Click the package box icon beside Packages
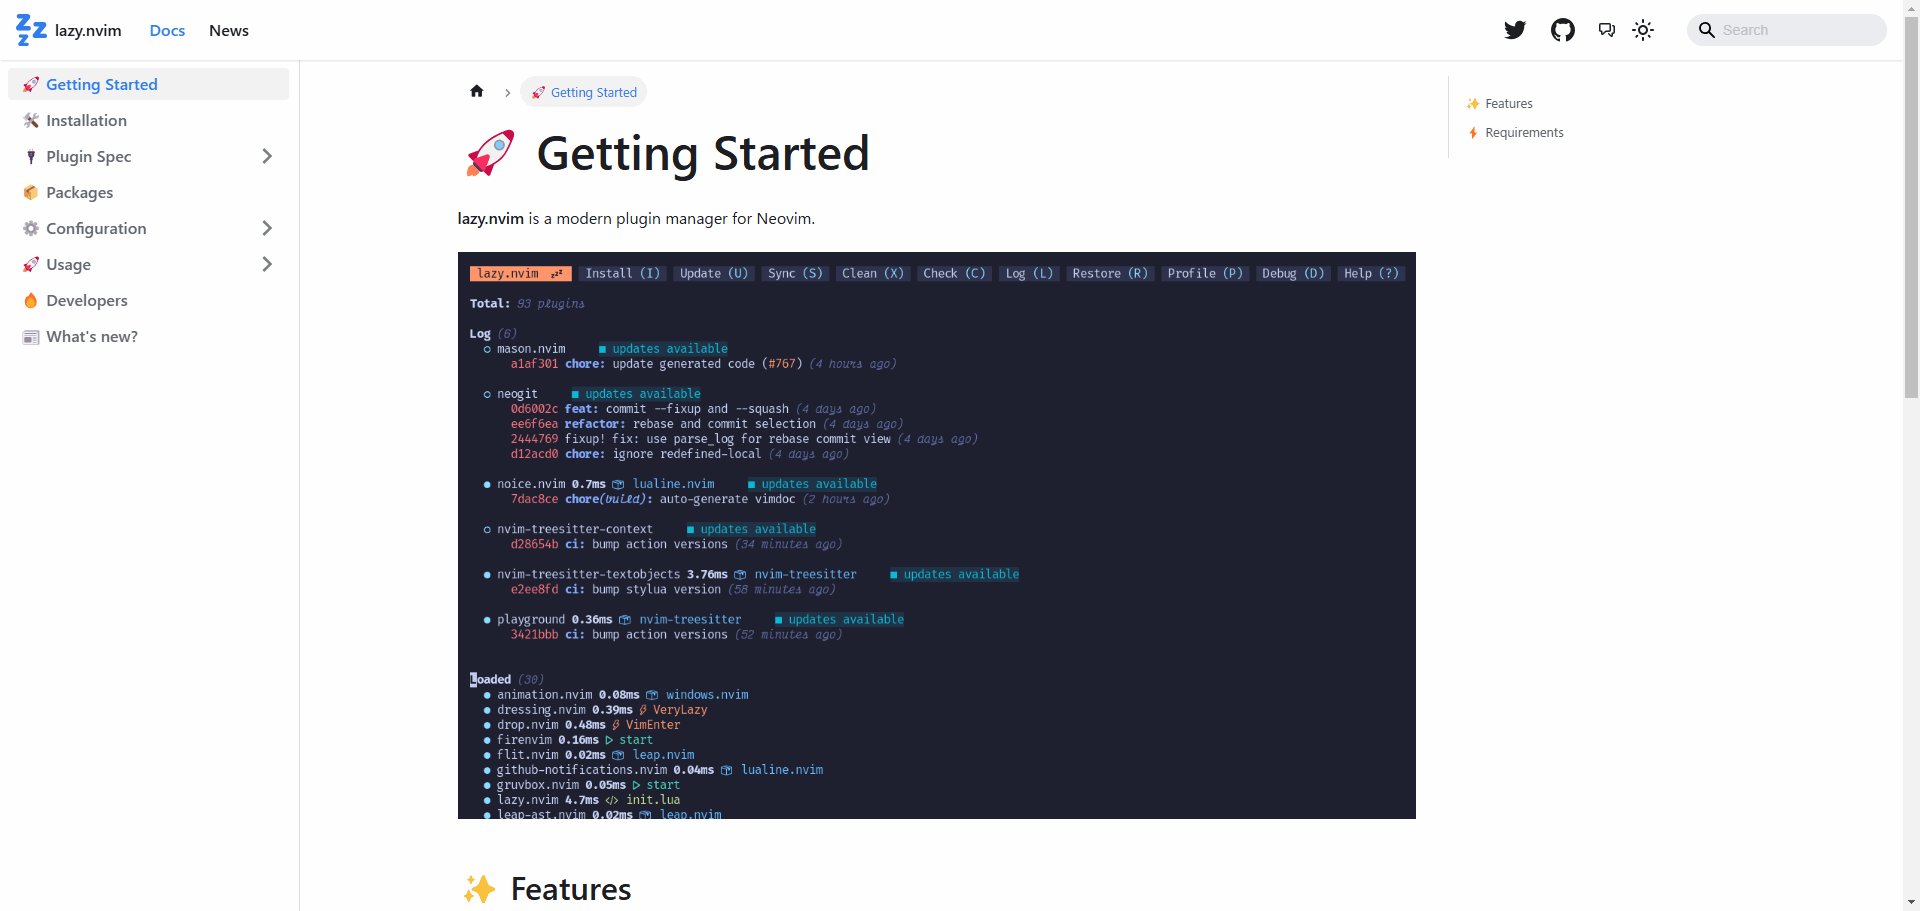The height and width of the screenshot is (911, 1920). (x=31, y=192)
